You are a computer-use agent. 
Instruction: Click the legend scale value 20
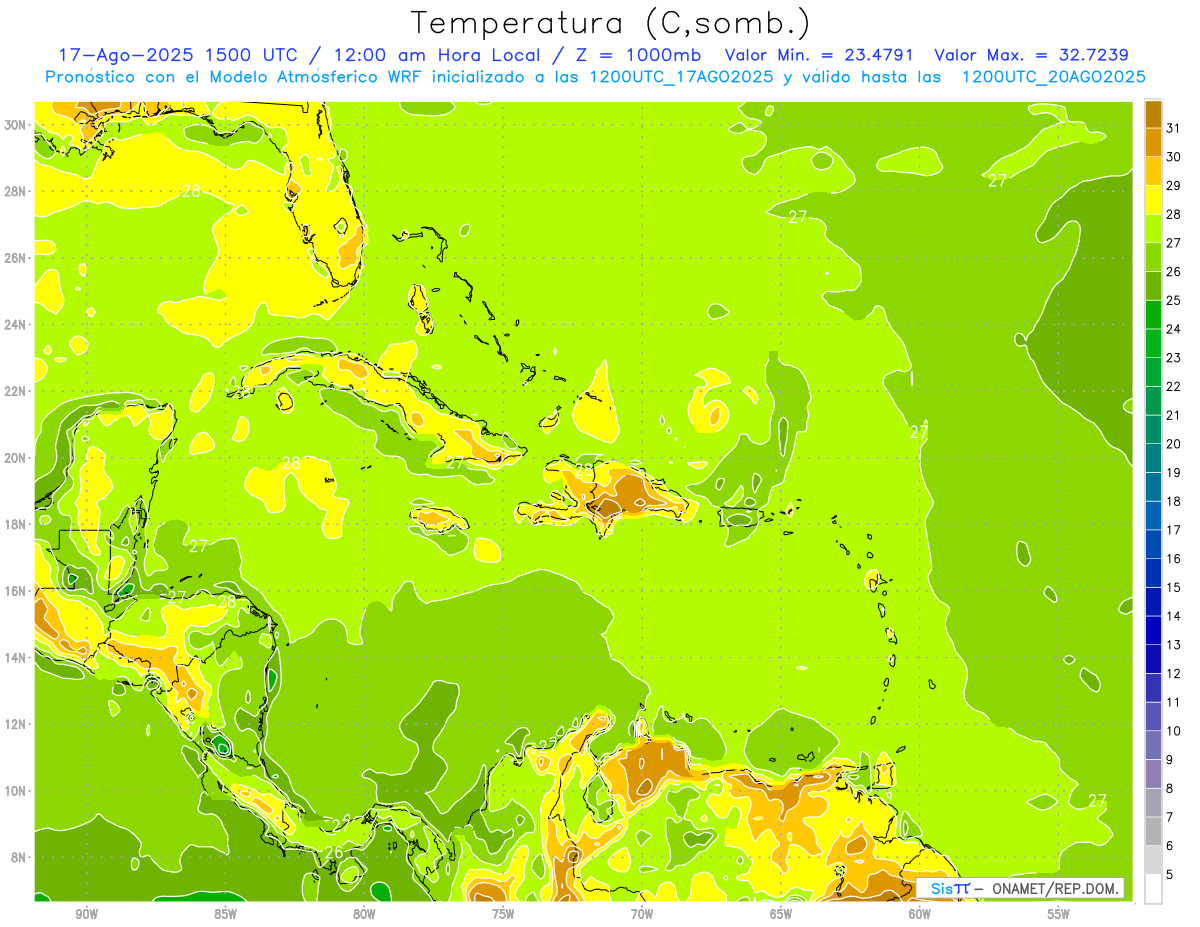[1174, 443]
